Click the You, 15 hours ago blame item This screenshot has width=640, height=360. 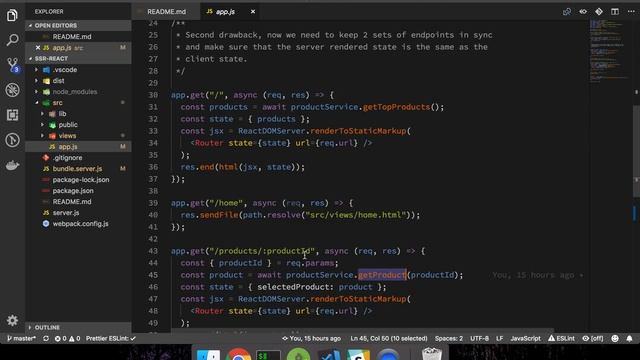[311, 338]
